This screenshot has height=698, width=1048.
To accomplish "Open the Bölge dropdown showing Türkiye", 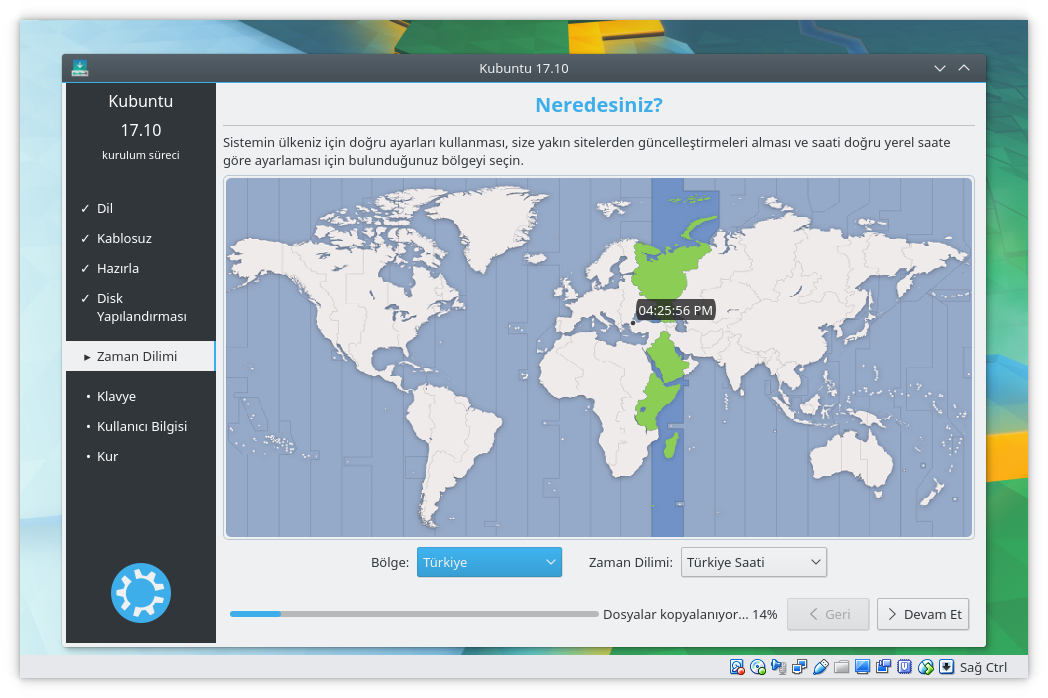I will pyautogui.click(x=489, y=562).
